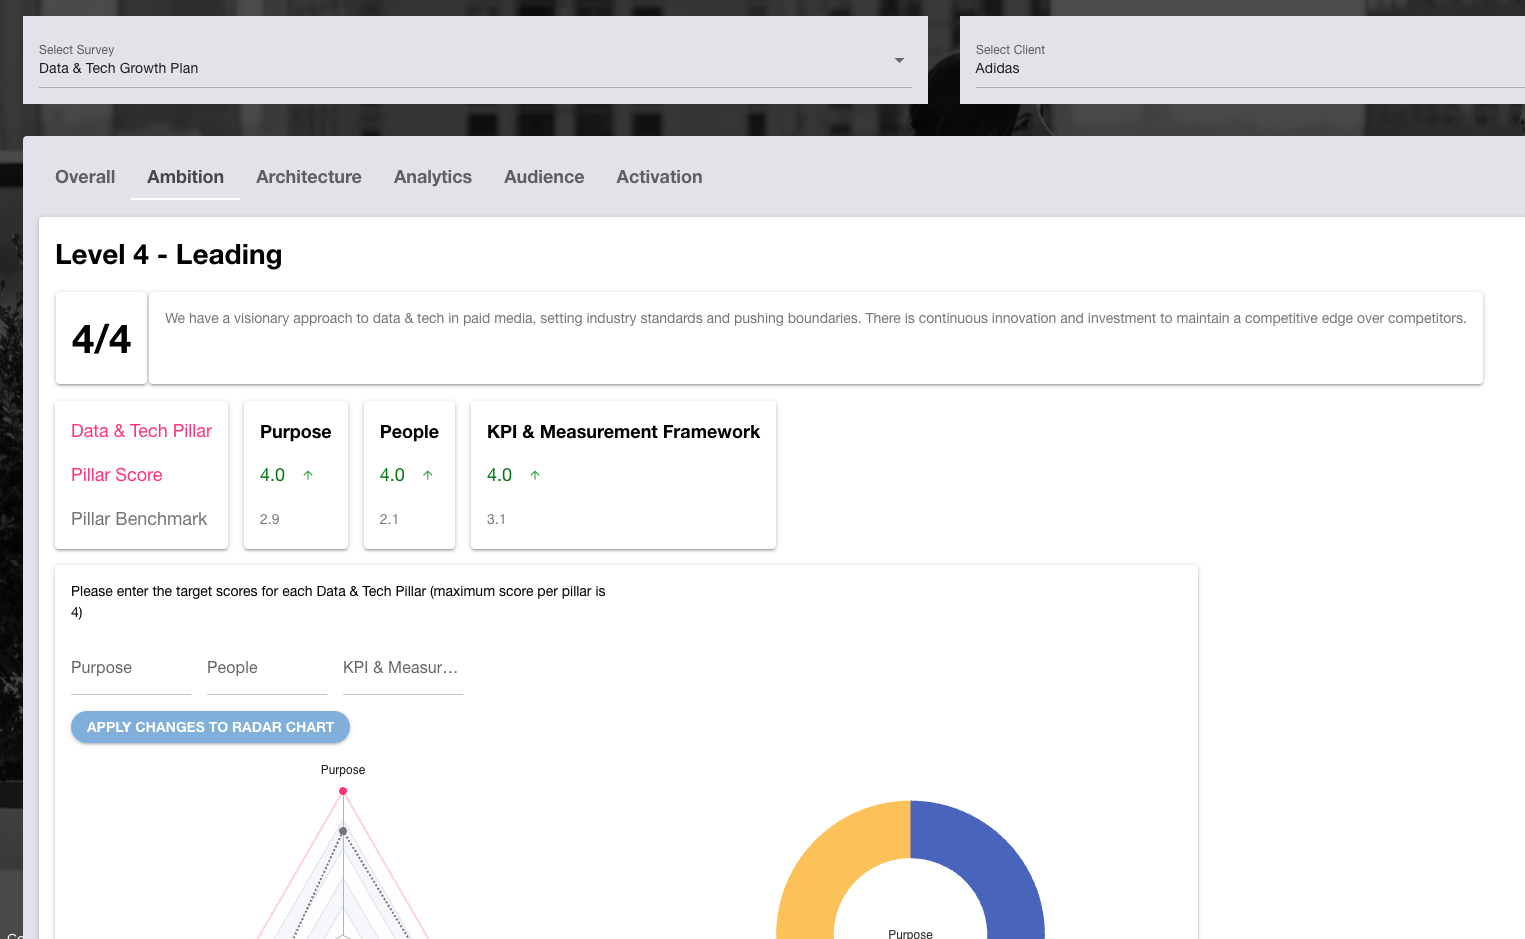Click the Level 4 - Leading heading
Viewport: 1525px width, 939px height.
(x=169, y=255)
